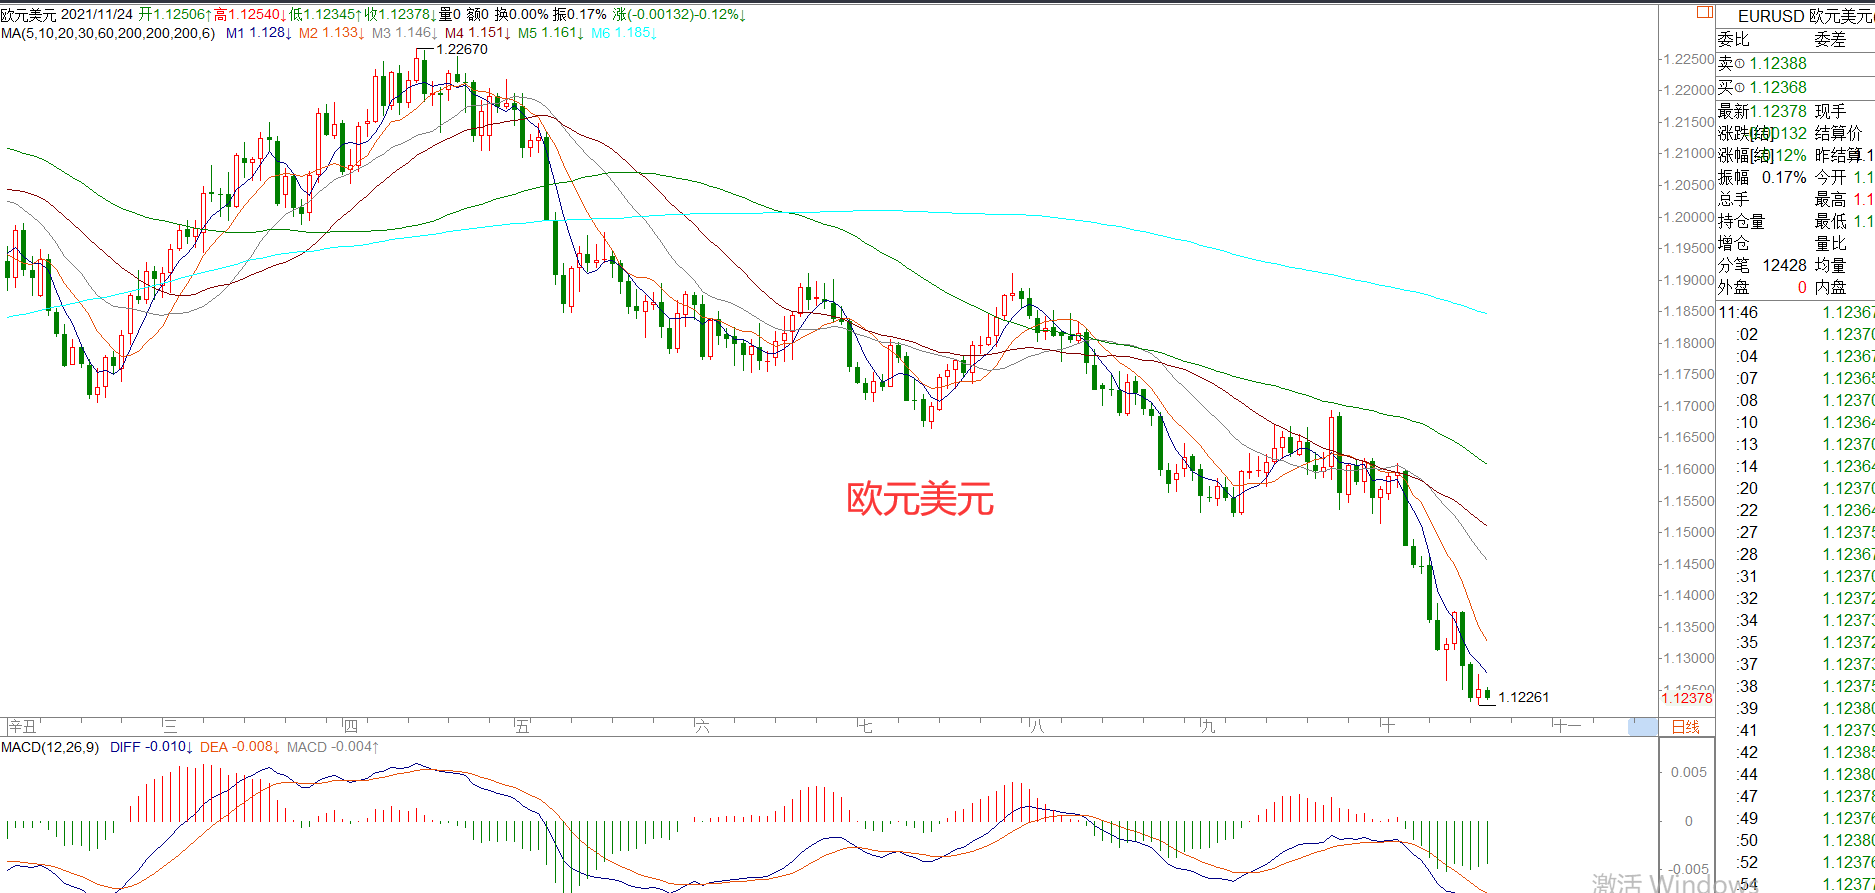Click the sell price 1.12388
This screenshot has height=893, width=1875.
[x=1778, y=64]
